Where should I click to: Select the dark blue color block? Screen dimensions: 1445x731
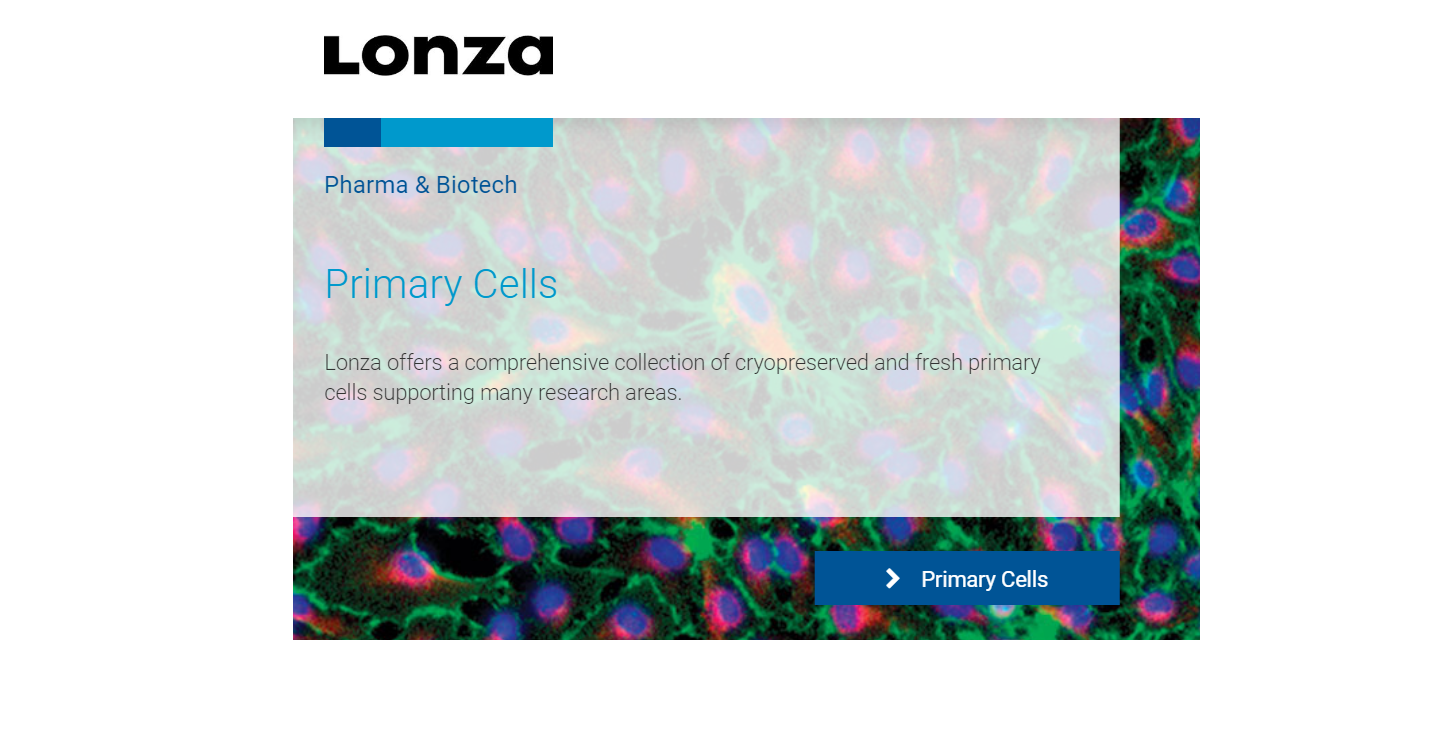352,132
